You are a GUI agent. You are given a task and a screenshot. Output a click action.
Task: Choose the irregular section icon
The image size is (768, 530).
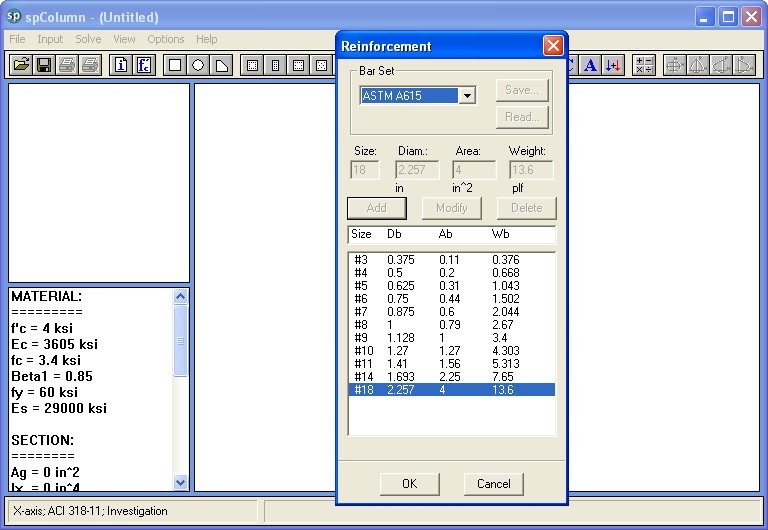221,65
